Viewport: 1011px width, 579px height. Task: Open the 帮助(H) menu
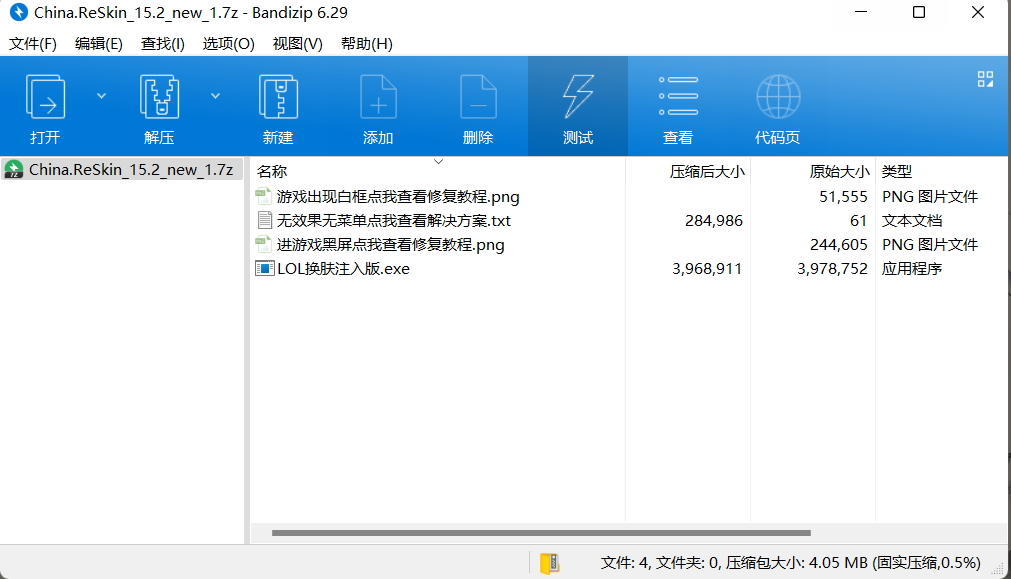366,44
